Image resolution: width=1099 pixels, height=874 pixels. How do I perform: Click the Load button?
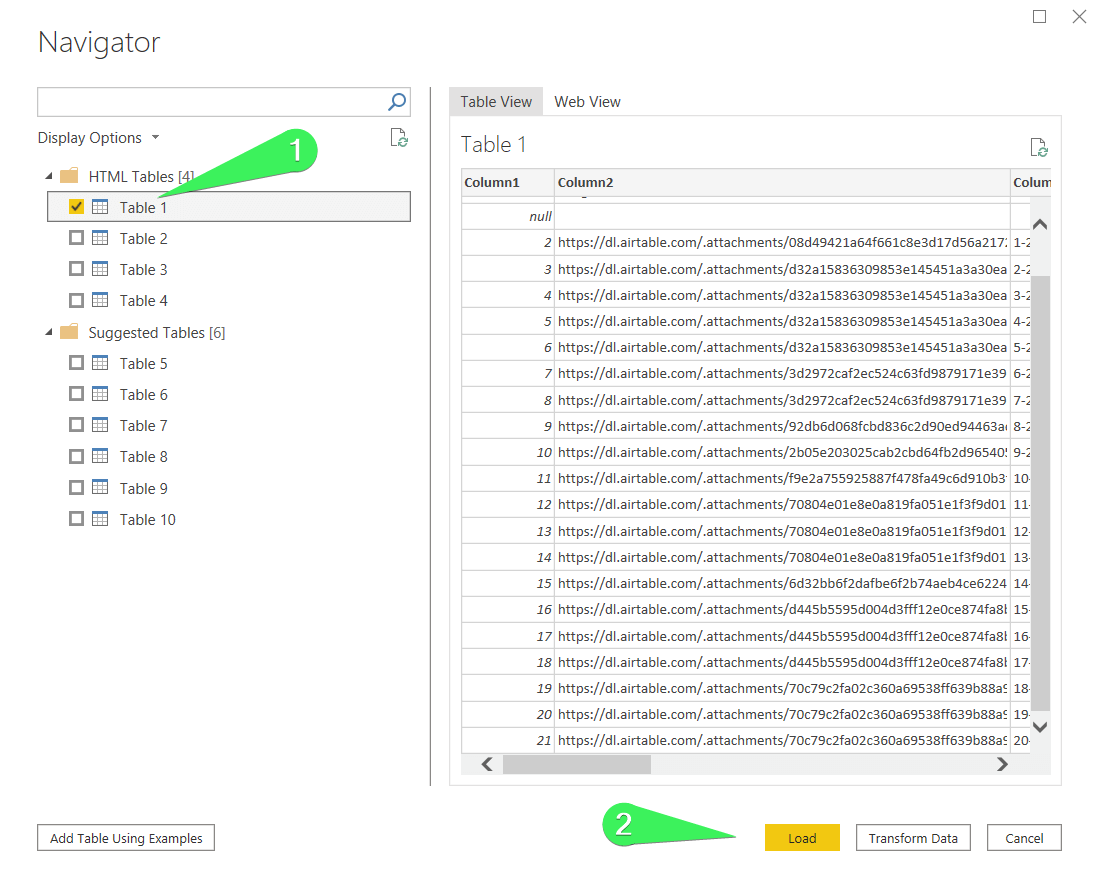802,838
